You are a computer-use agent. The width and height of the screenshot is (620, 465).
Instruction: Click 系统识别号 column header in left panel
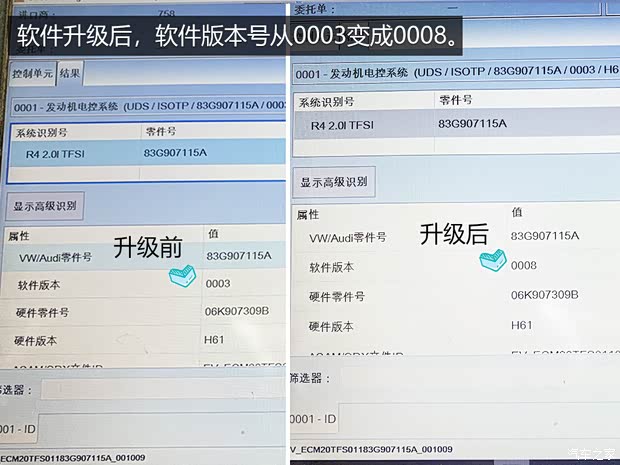[x=42, y=132]
